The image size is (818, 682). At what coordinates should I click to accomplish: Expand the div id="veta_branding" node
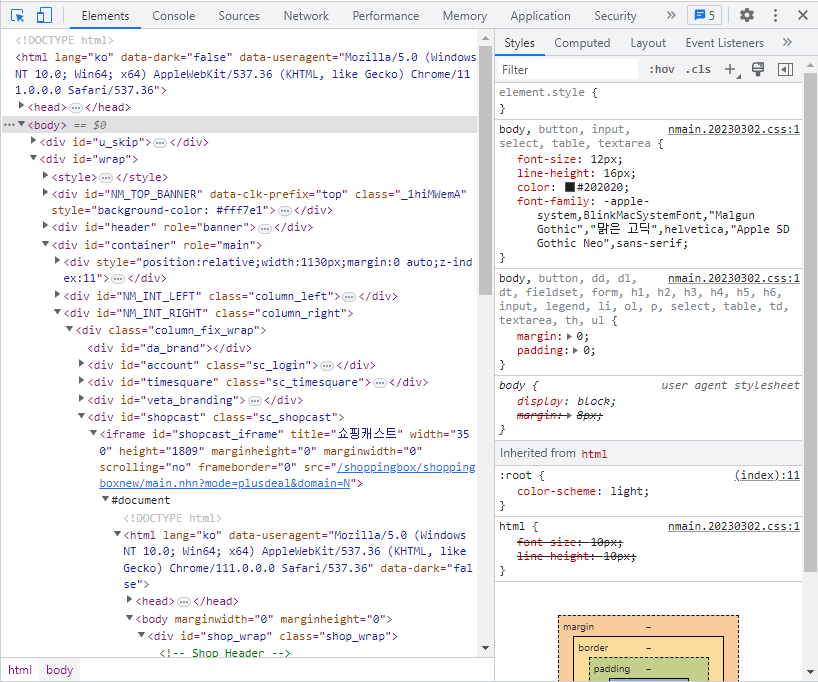[x=81, y=398]
